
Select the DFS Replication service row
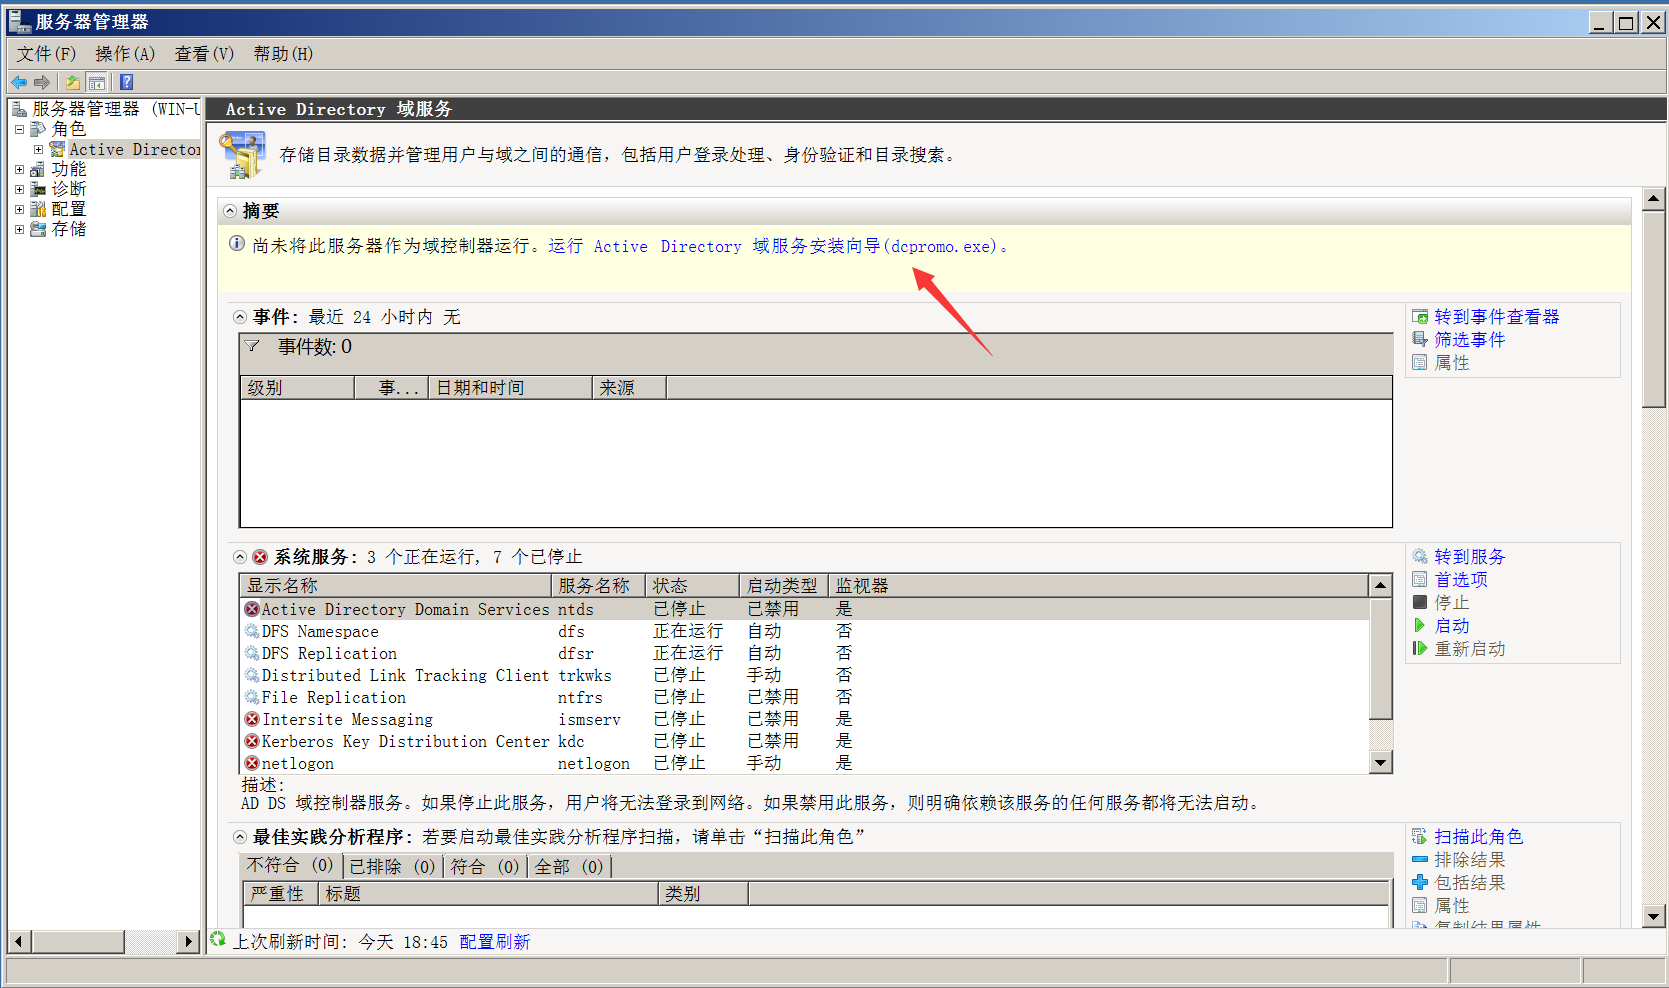tap(805, 653)
